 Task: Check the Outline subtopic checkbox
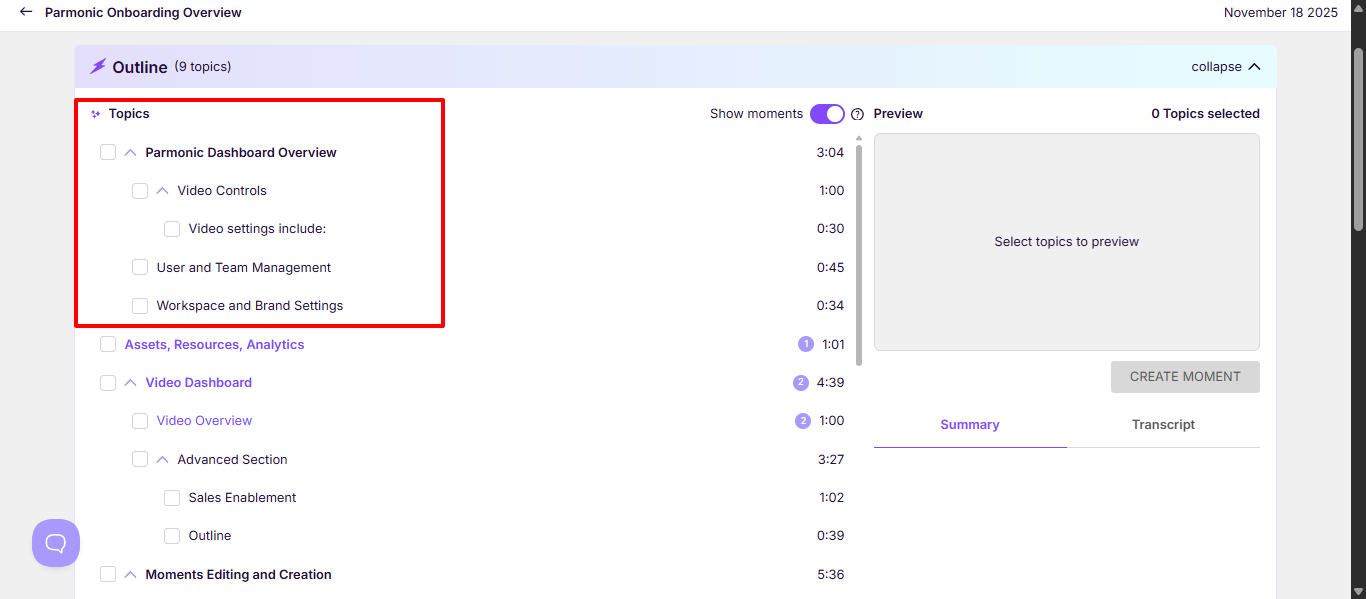[x=172, y=536]
